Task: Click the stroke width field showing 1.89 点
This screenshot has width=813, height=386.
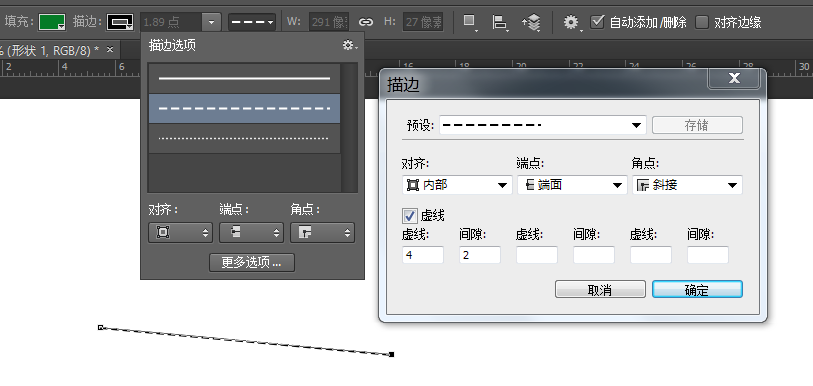Action: click(171, 22)
